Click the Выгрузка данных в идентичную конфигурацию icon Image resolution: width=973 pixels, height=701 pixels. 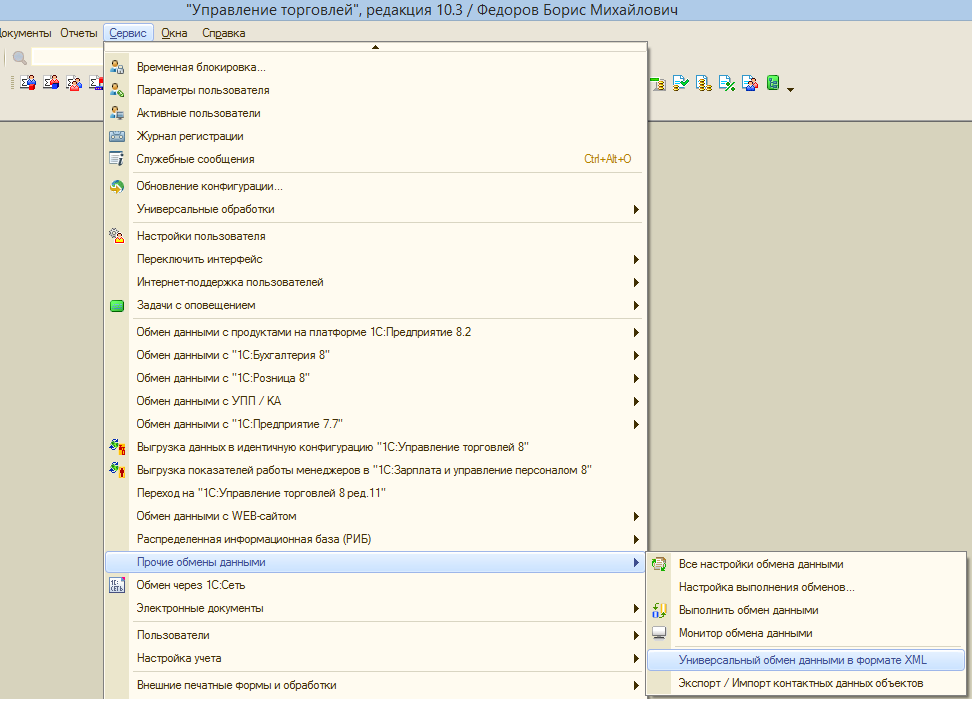coord(117,447)
